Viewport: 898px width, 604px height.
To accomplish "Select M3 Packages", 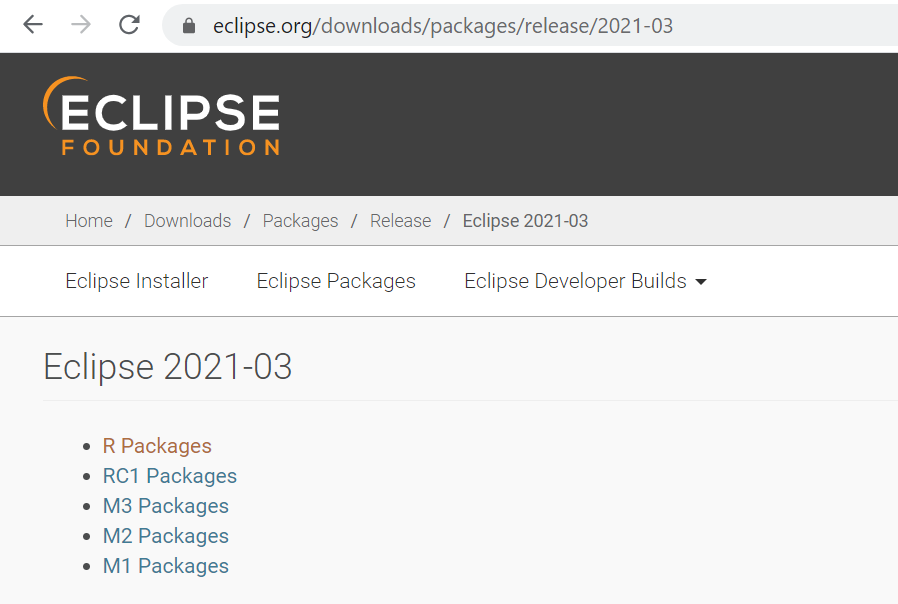I will (165, 505).
